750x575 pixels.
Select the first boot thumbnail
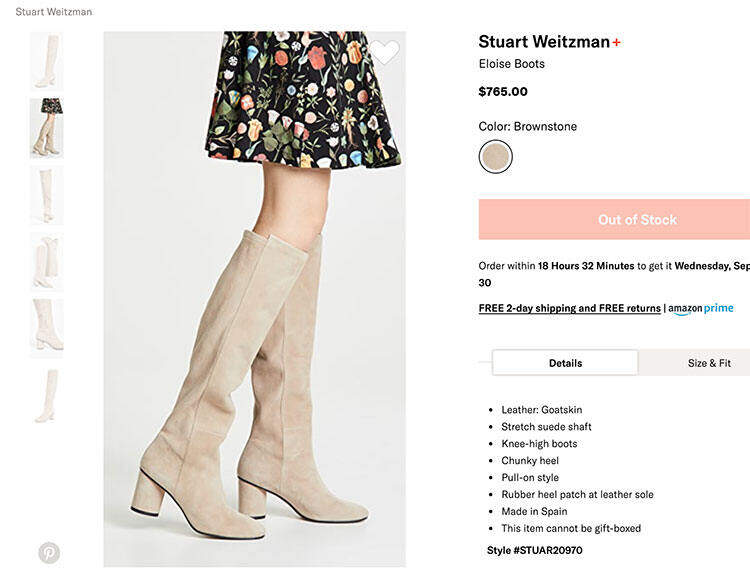46,62
